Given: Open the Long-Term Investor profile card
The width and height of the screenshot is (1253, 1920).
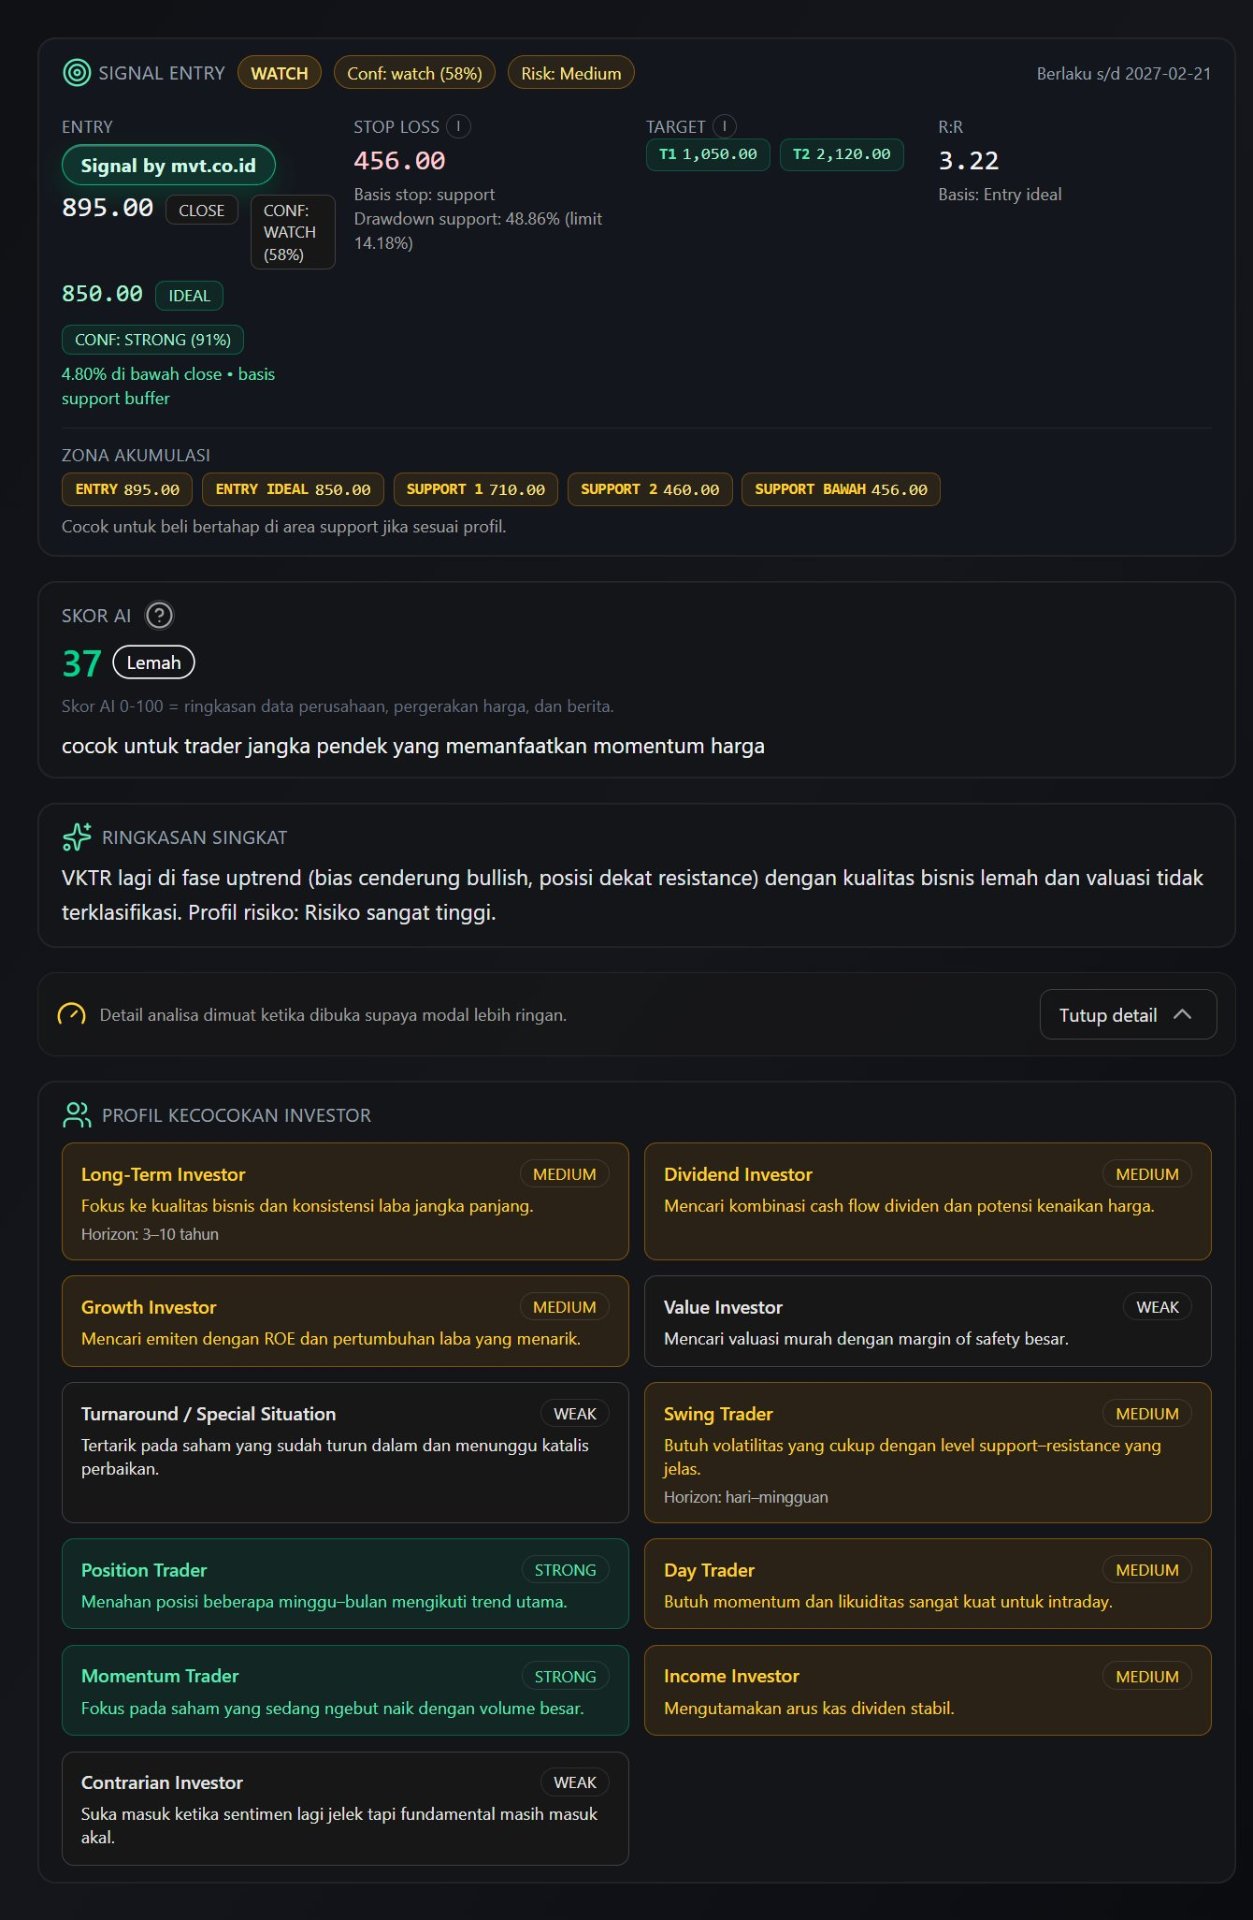Looking at the screenshot, I should click(345, 1201).
